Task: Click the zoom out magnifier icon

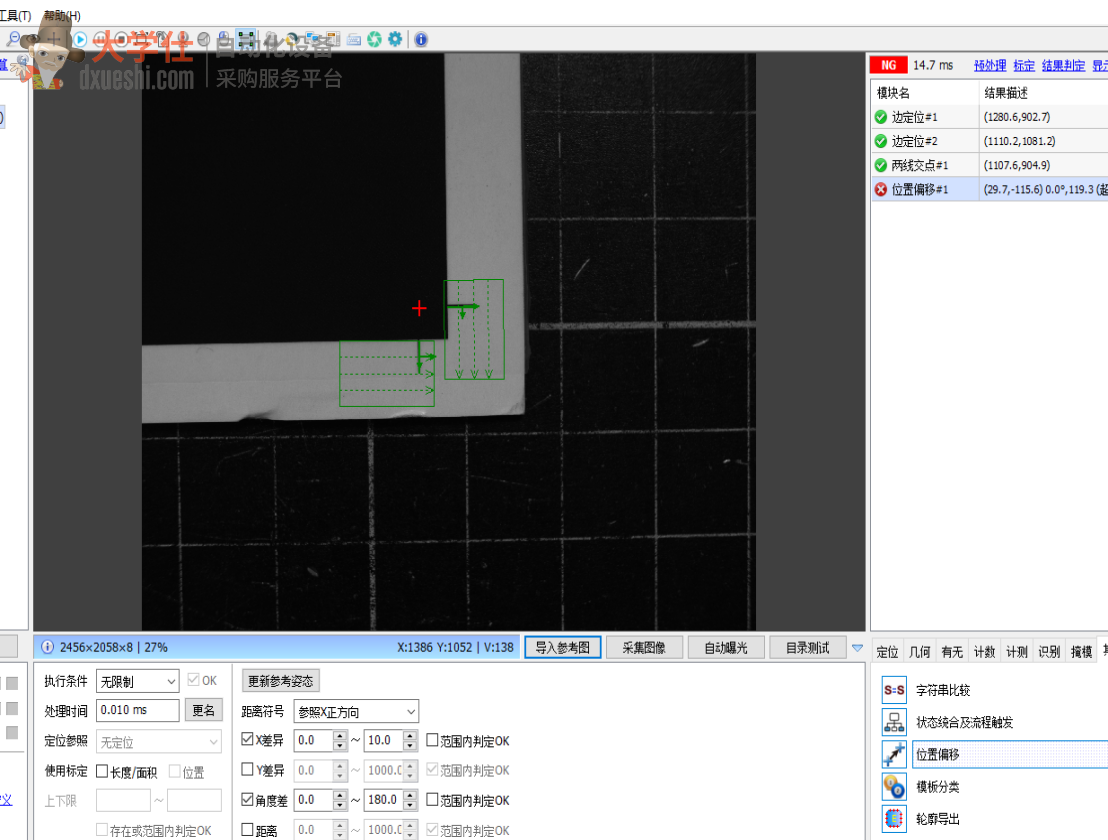Action: (13, 40)
